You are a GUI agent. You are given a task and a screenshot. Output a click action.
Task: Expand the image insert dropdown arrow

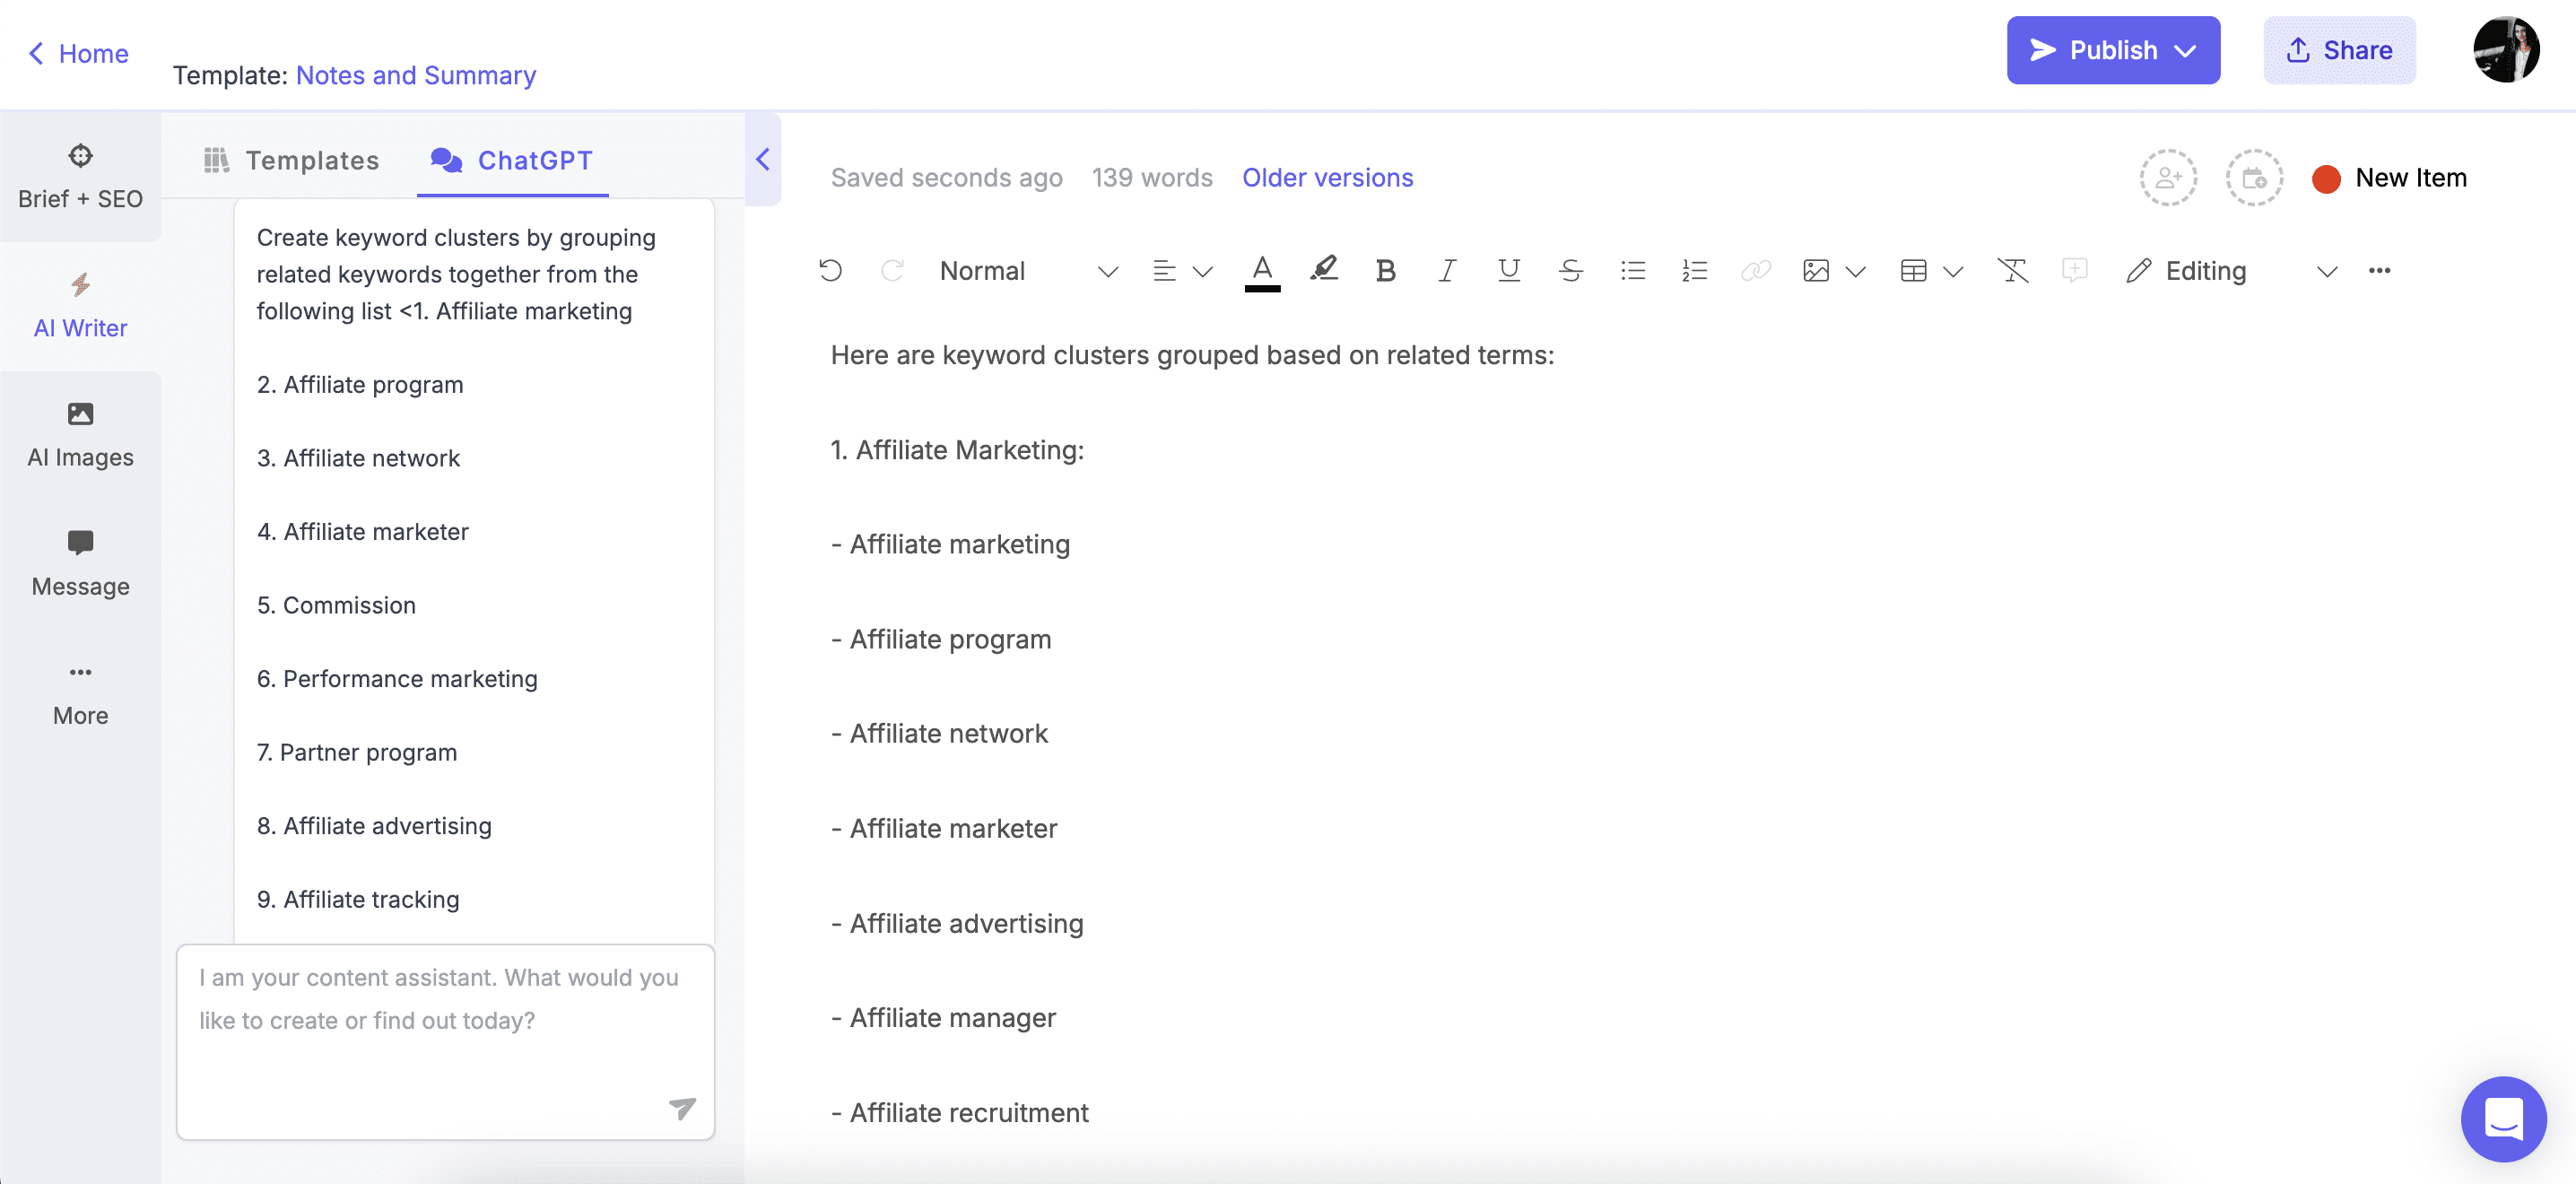coord(1856,272)
